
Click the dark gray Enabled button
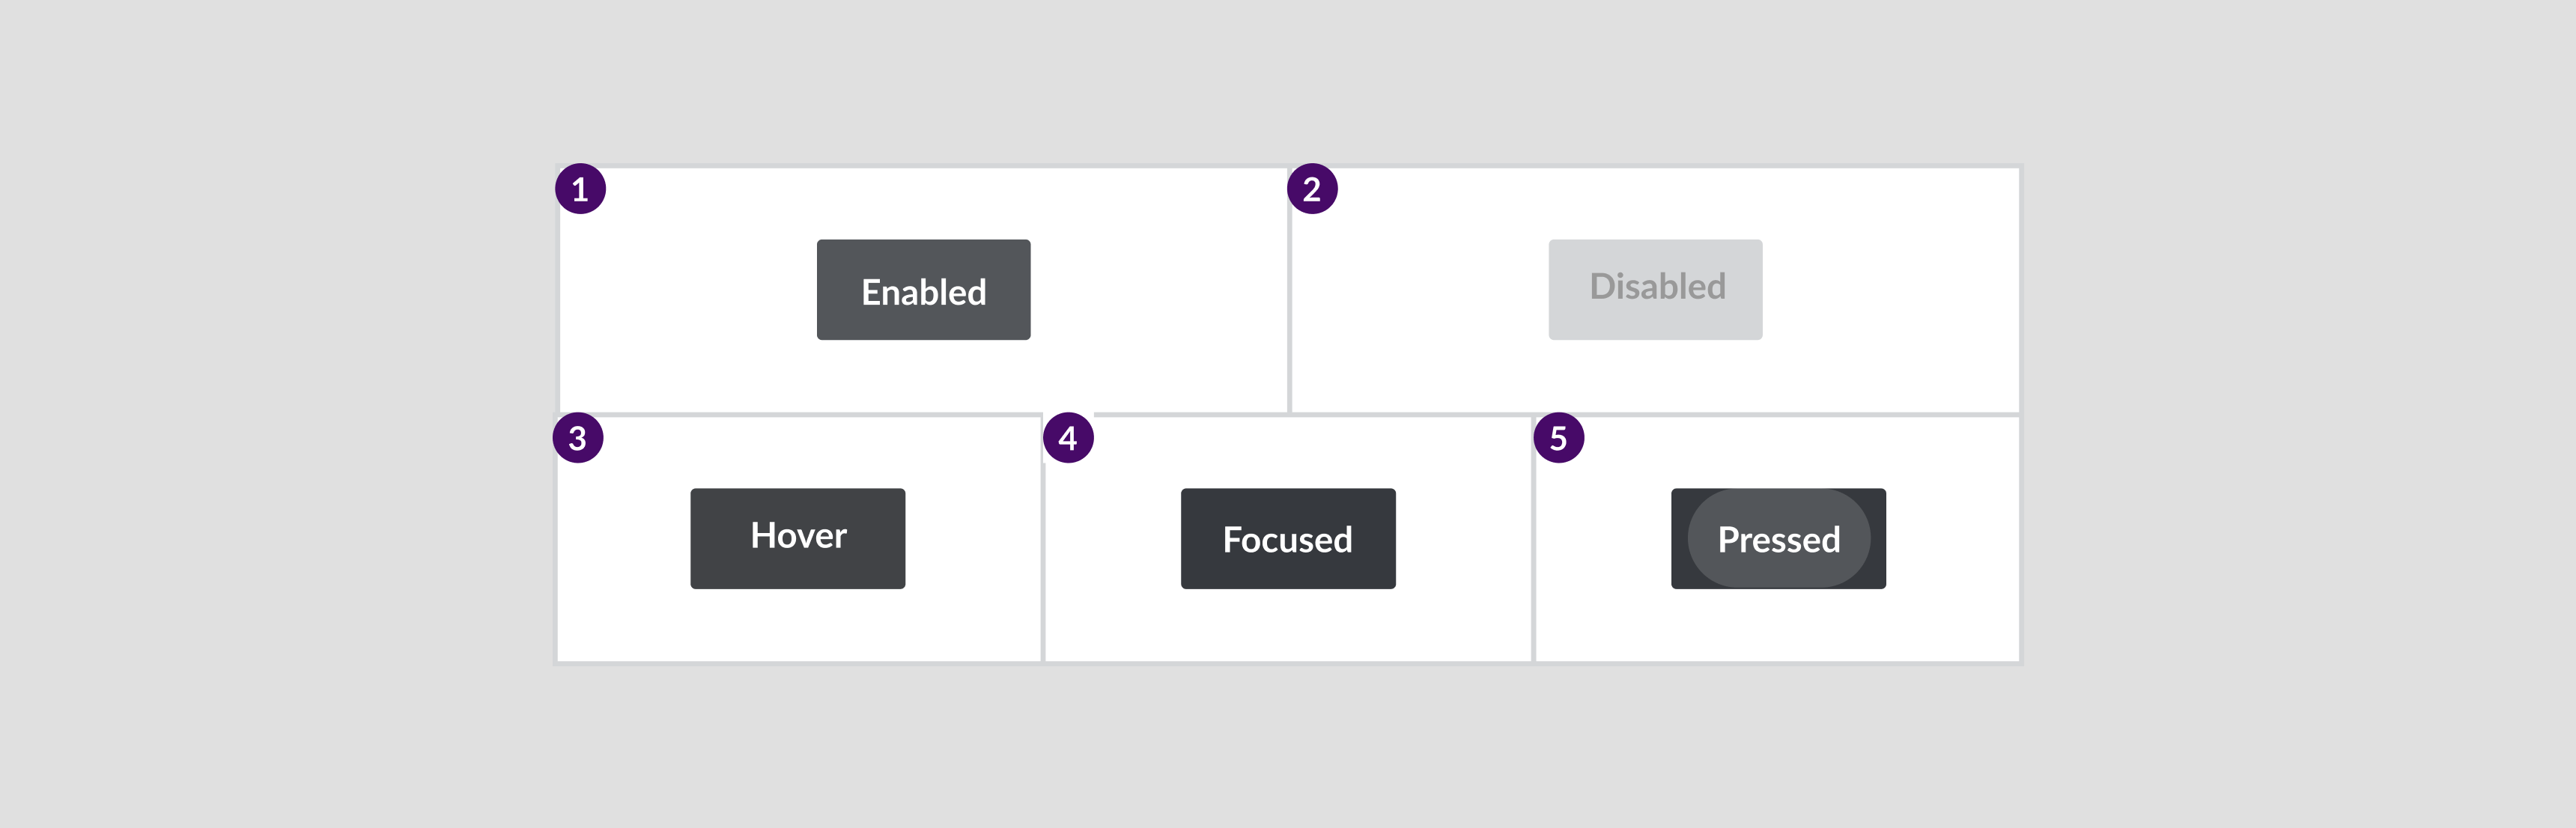(923, 290)
